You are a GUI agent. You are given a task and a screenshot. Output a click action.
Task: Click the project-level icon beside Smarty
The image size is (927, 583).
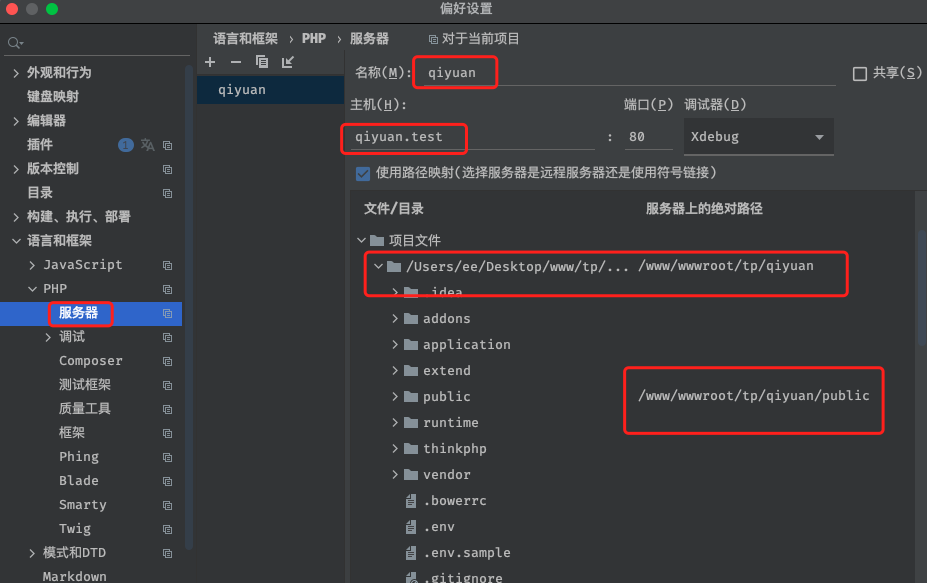167,506
